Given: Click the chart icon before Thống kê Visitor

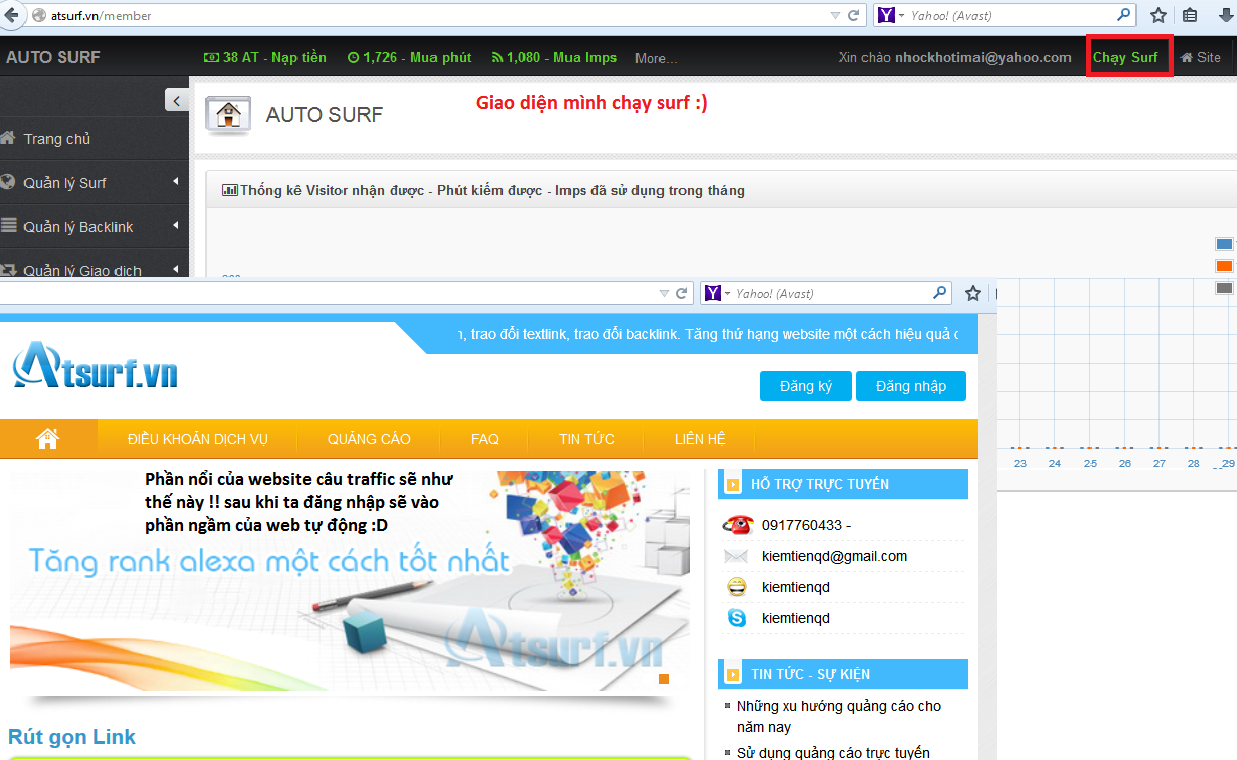Looking at the screenshot, I should click(229, 190).
